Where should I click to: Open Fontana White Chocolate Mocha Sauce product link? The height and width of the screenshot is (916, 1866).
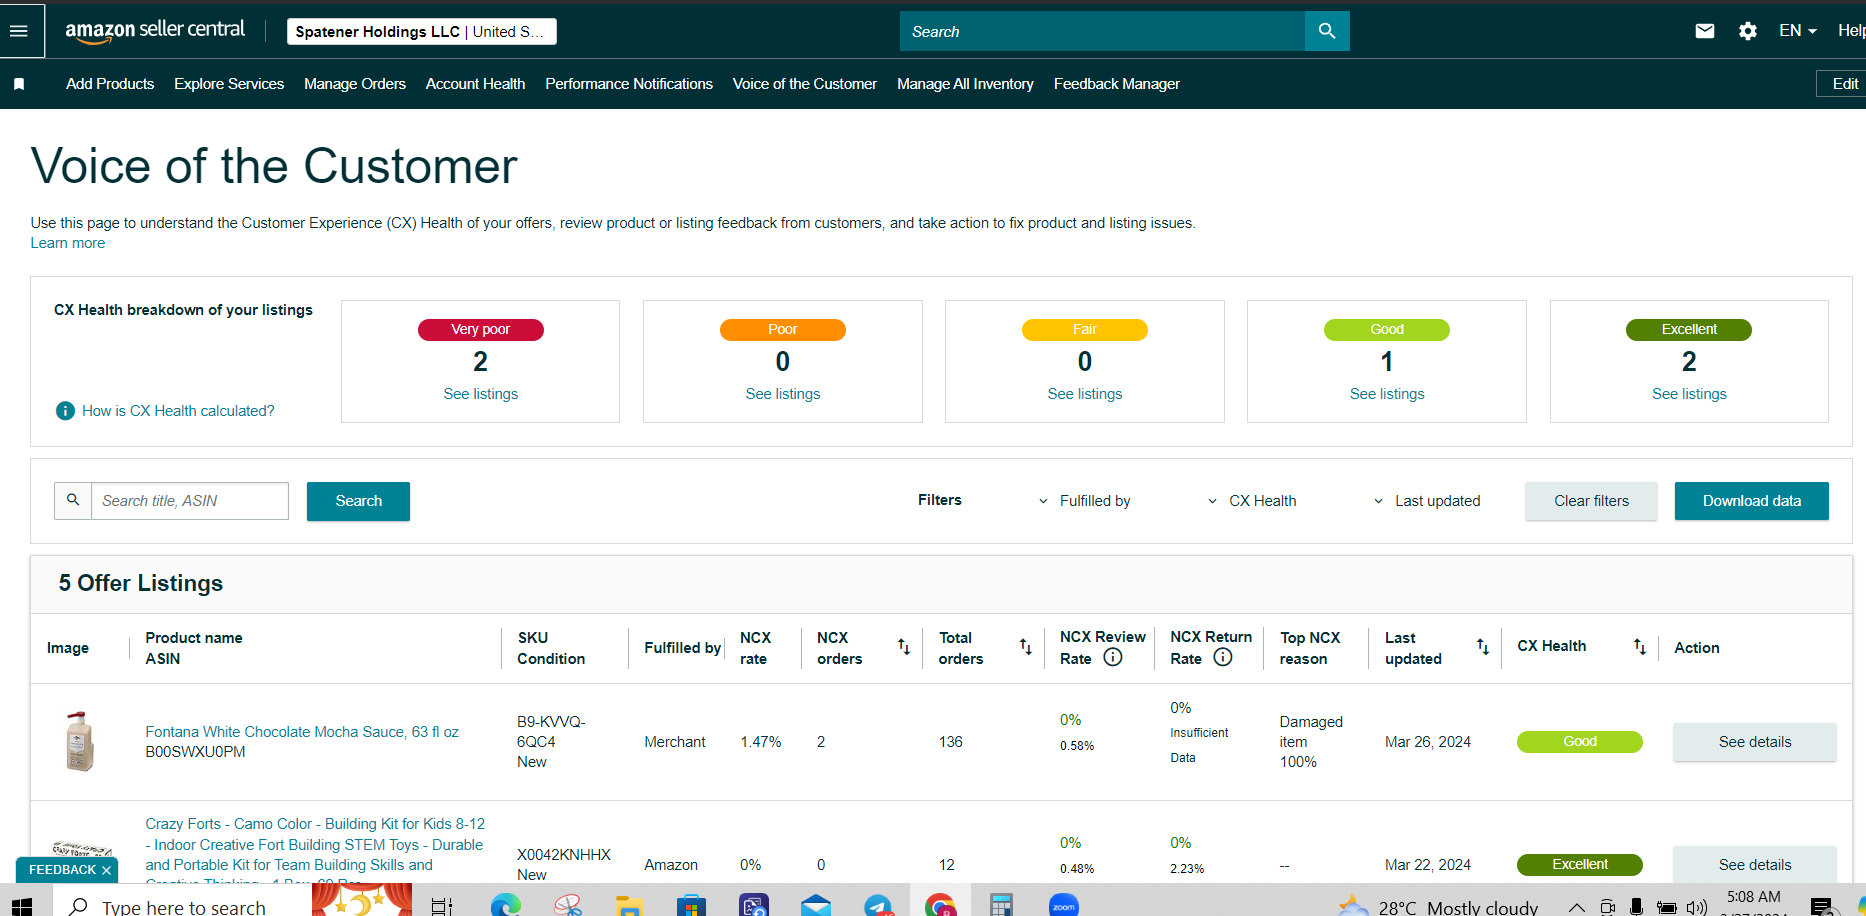coord(302,732)
